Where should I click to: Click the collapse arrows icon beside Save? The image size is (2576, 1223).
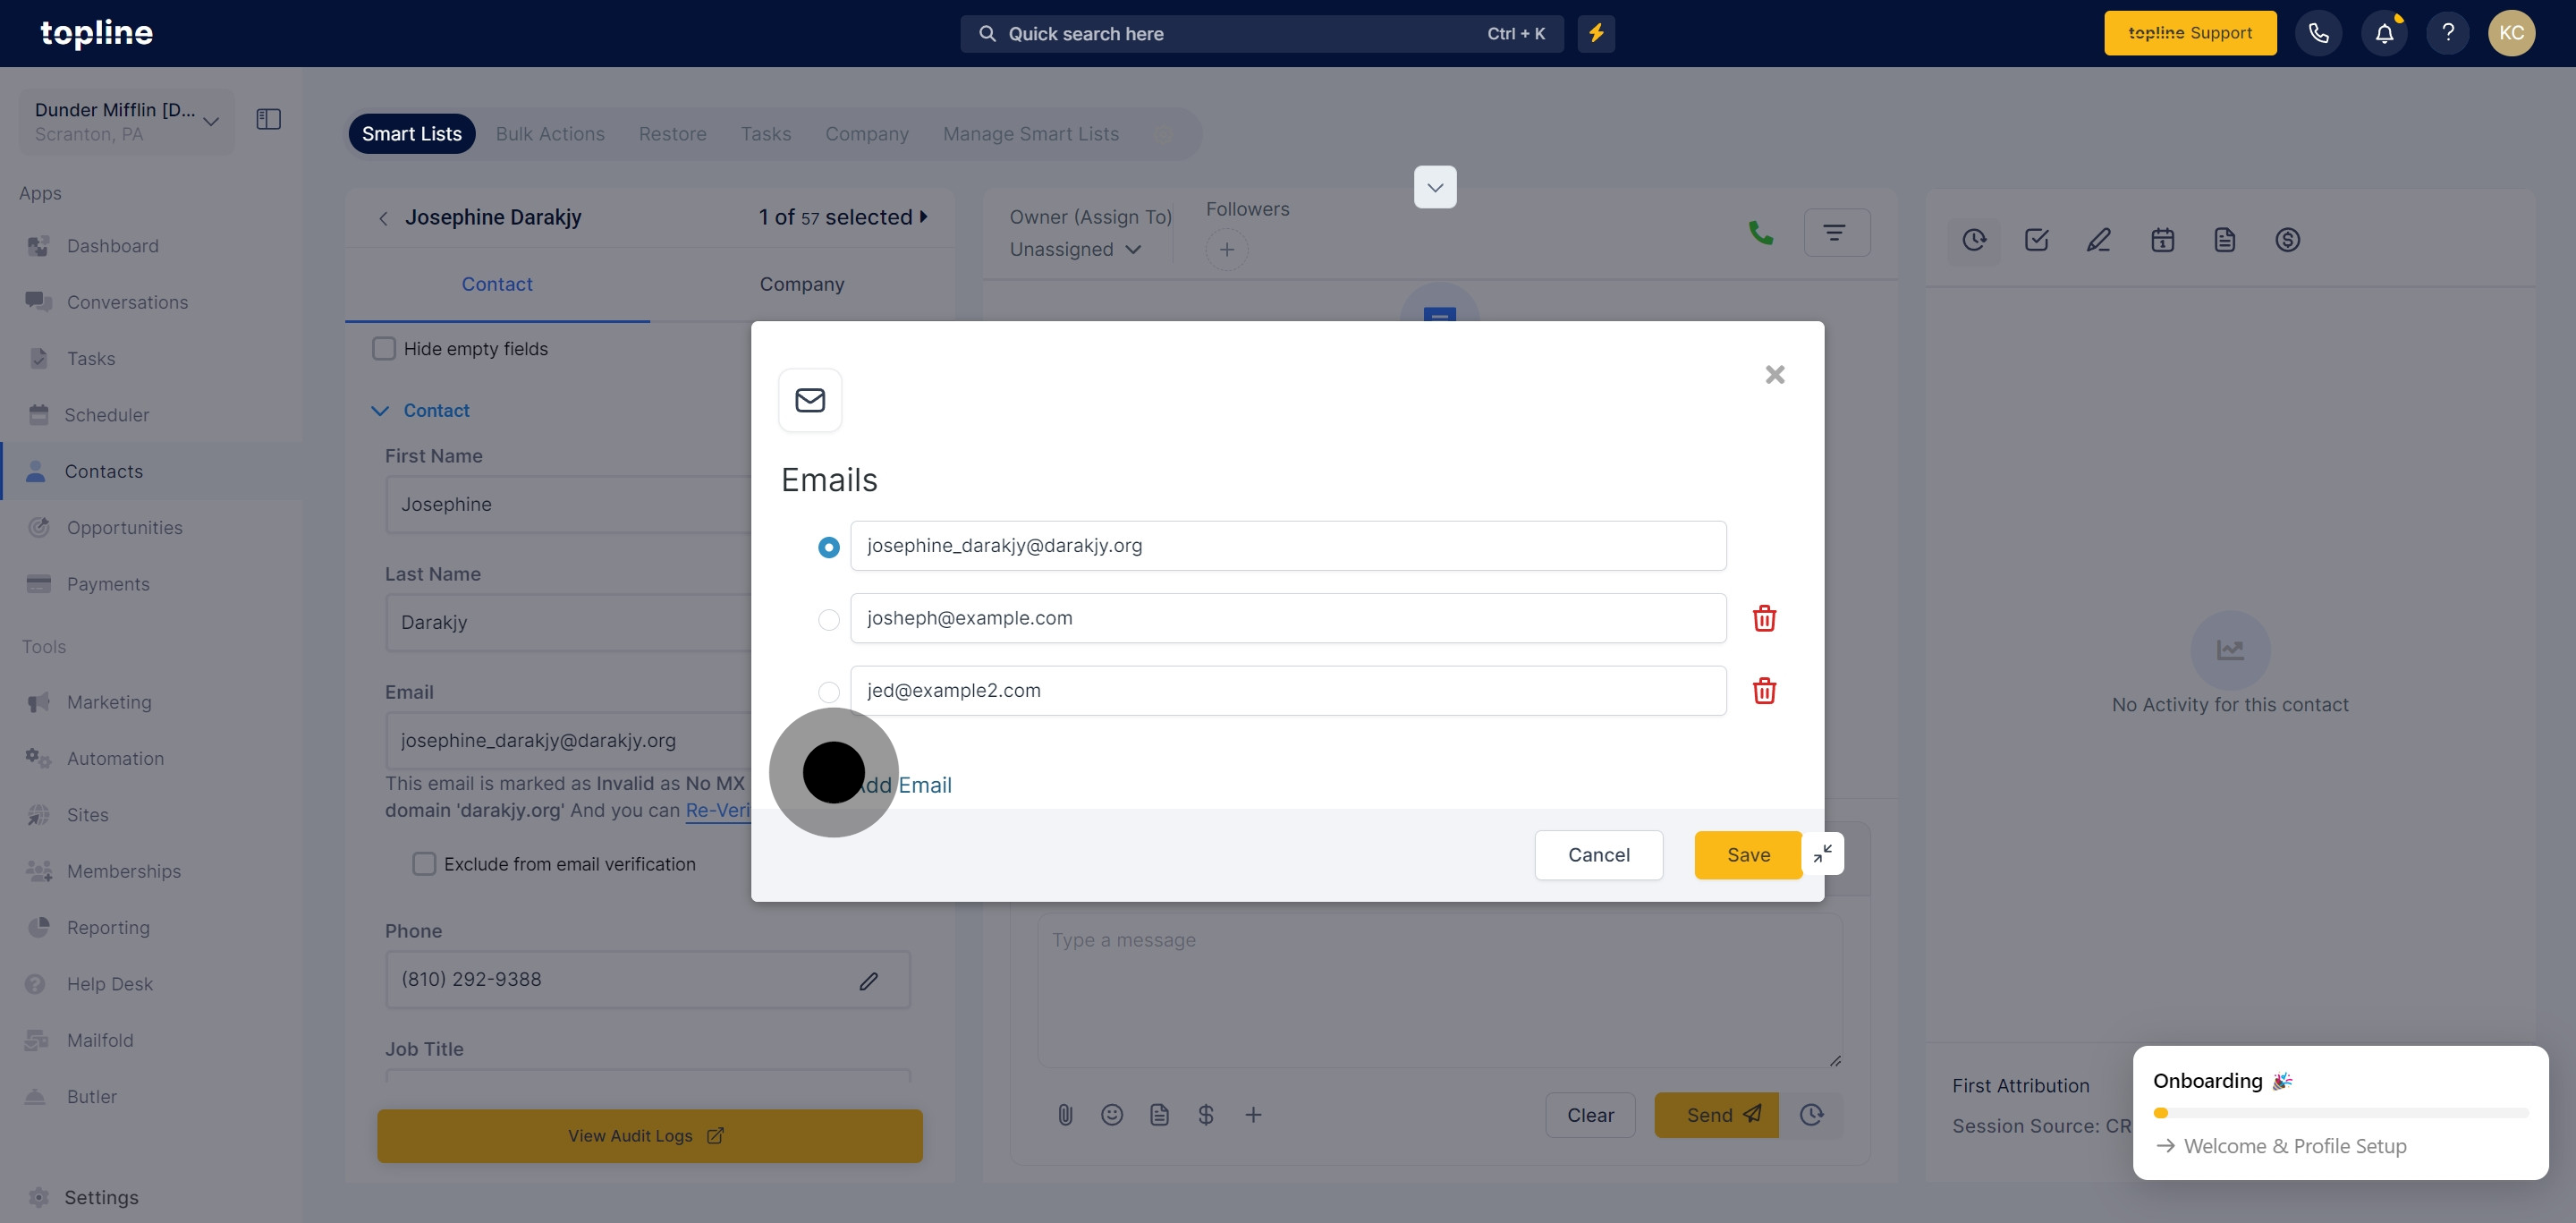(x=1823, y=854)
